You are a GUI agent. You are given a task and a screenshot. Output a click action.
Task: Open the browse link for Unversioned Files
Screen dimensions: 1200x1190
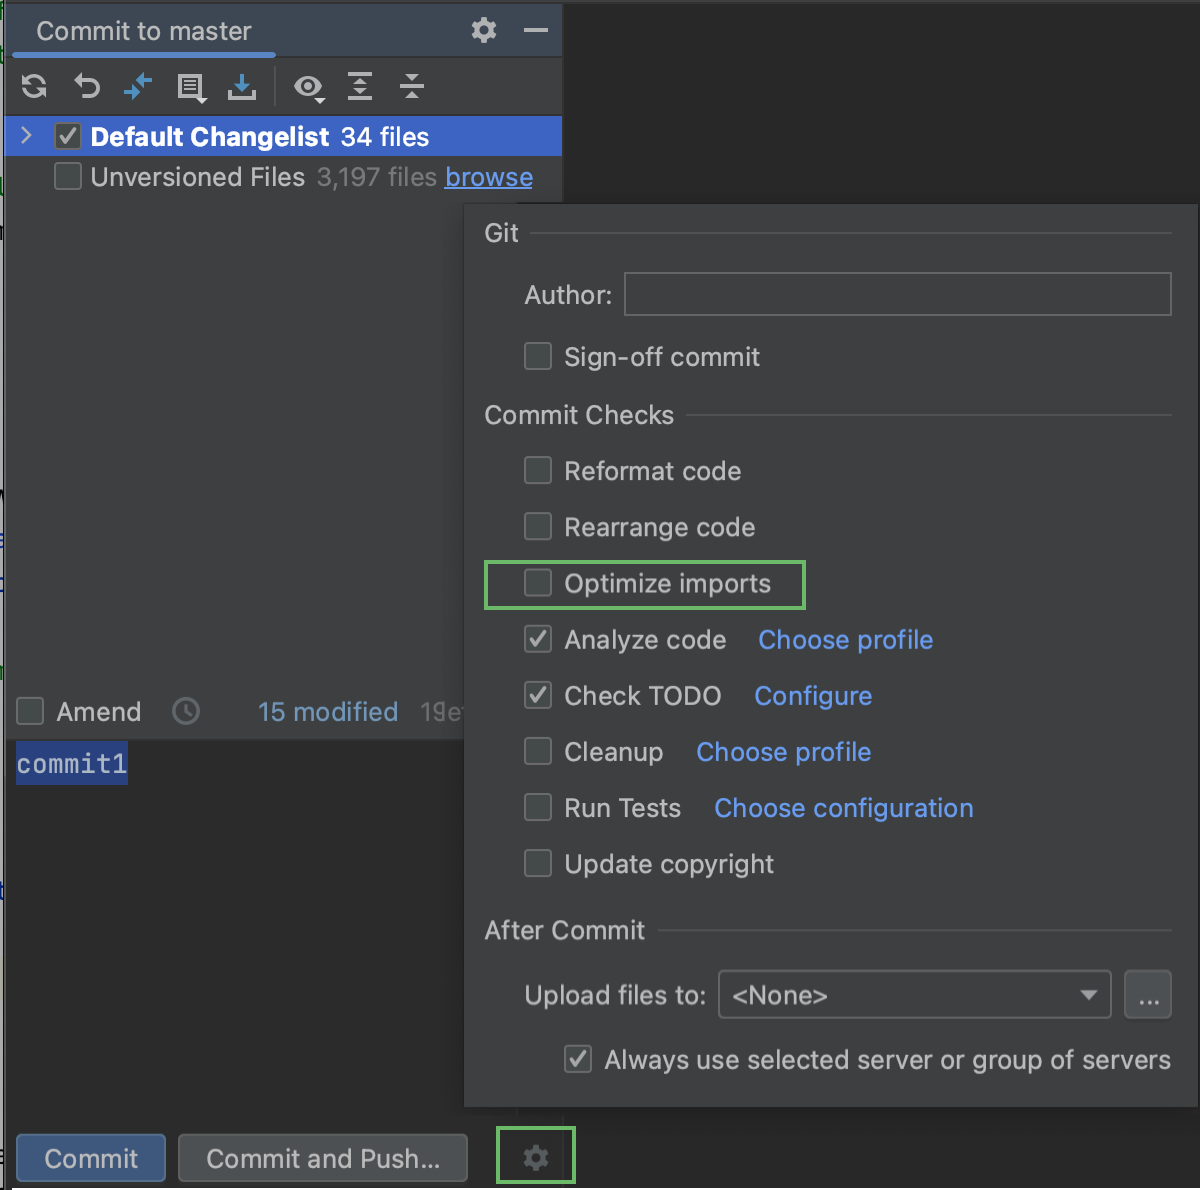488,177
